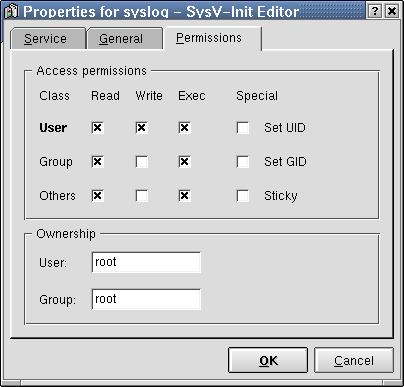This screenshot has height=387, width=404.
Task: Enable the Set UID checkbox
Action: [243, 128]
